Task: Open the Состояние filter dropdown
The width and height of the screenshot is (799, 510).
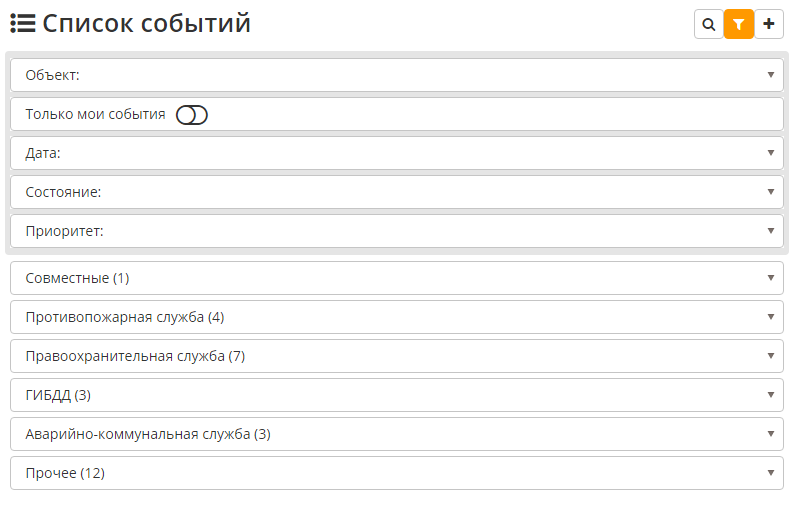Action: click(x=396, y=192)
